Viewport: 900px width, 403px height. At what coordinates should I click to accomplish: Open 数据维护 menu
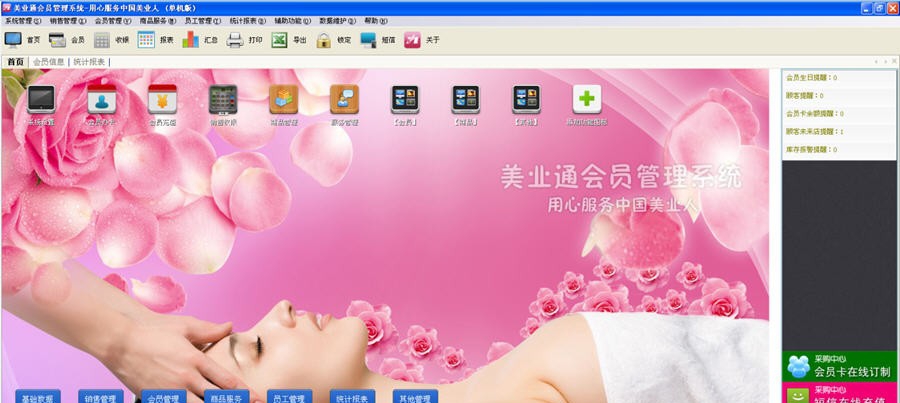pyautogui.click(x=338, y=21)
